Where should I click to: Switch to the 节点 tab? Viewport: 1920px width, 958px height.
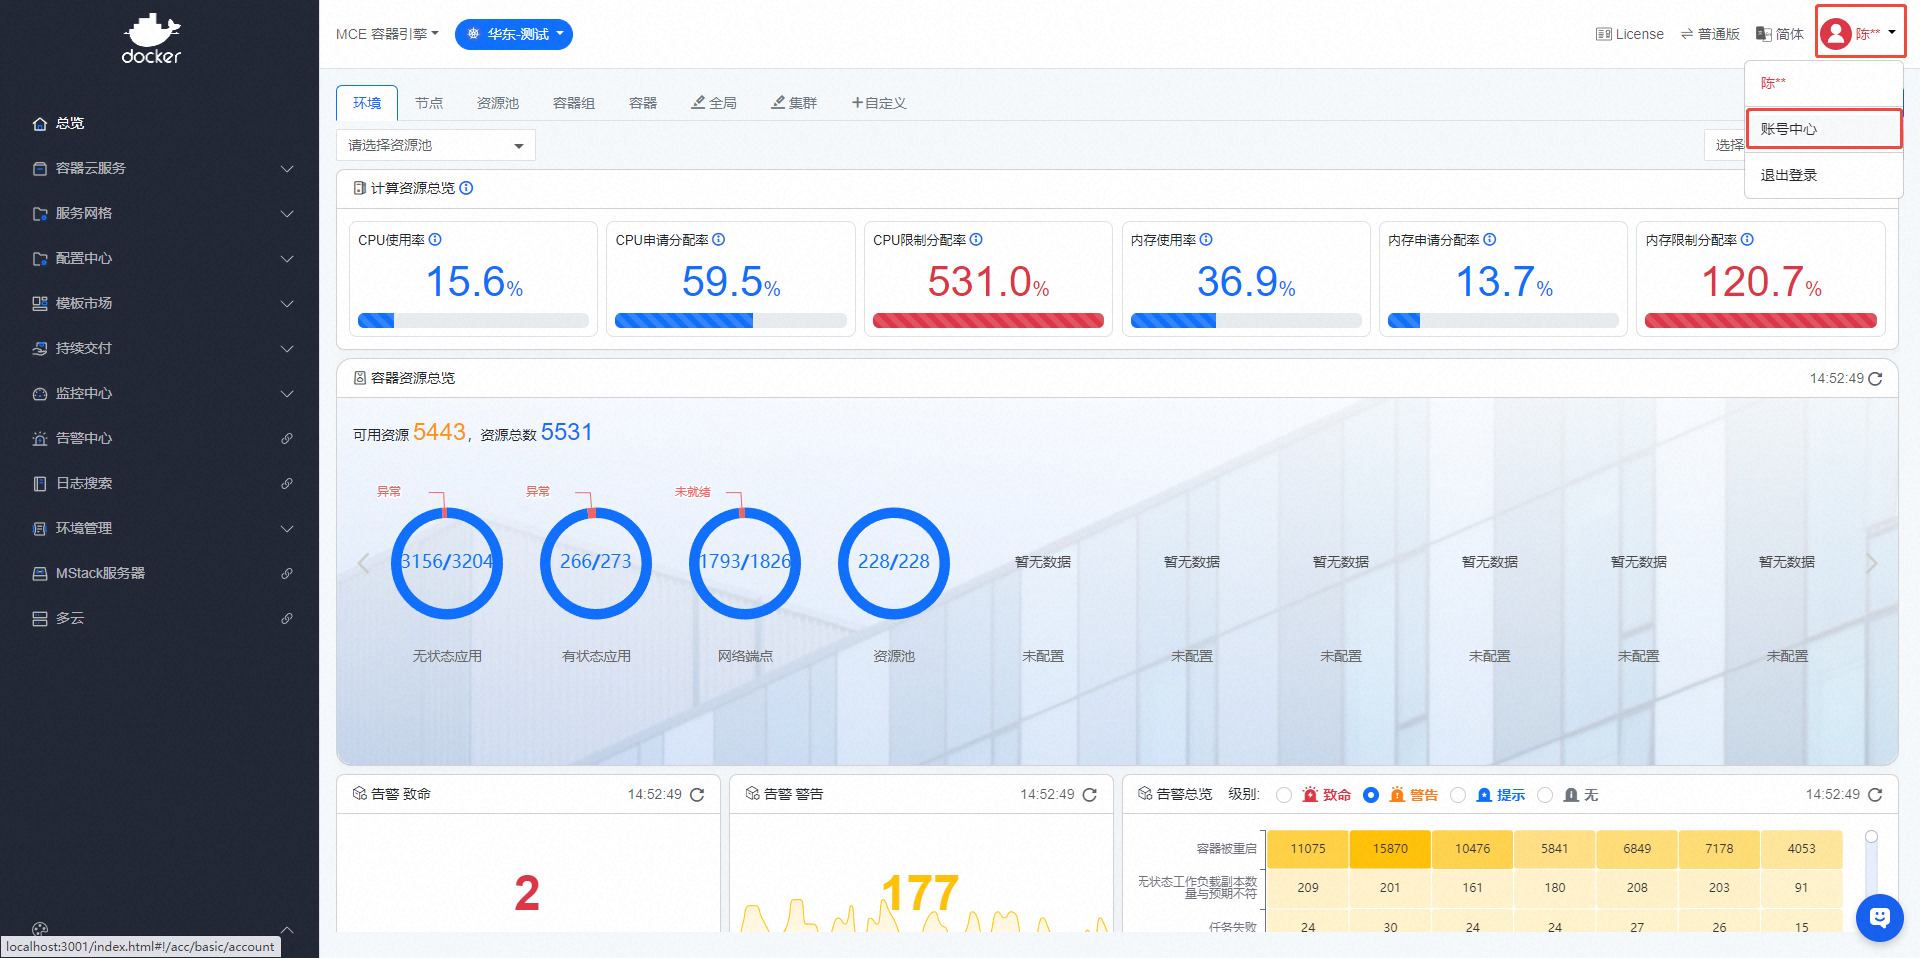429,103
